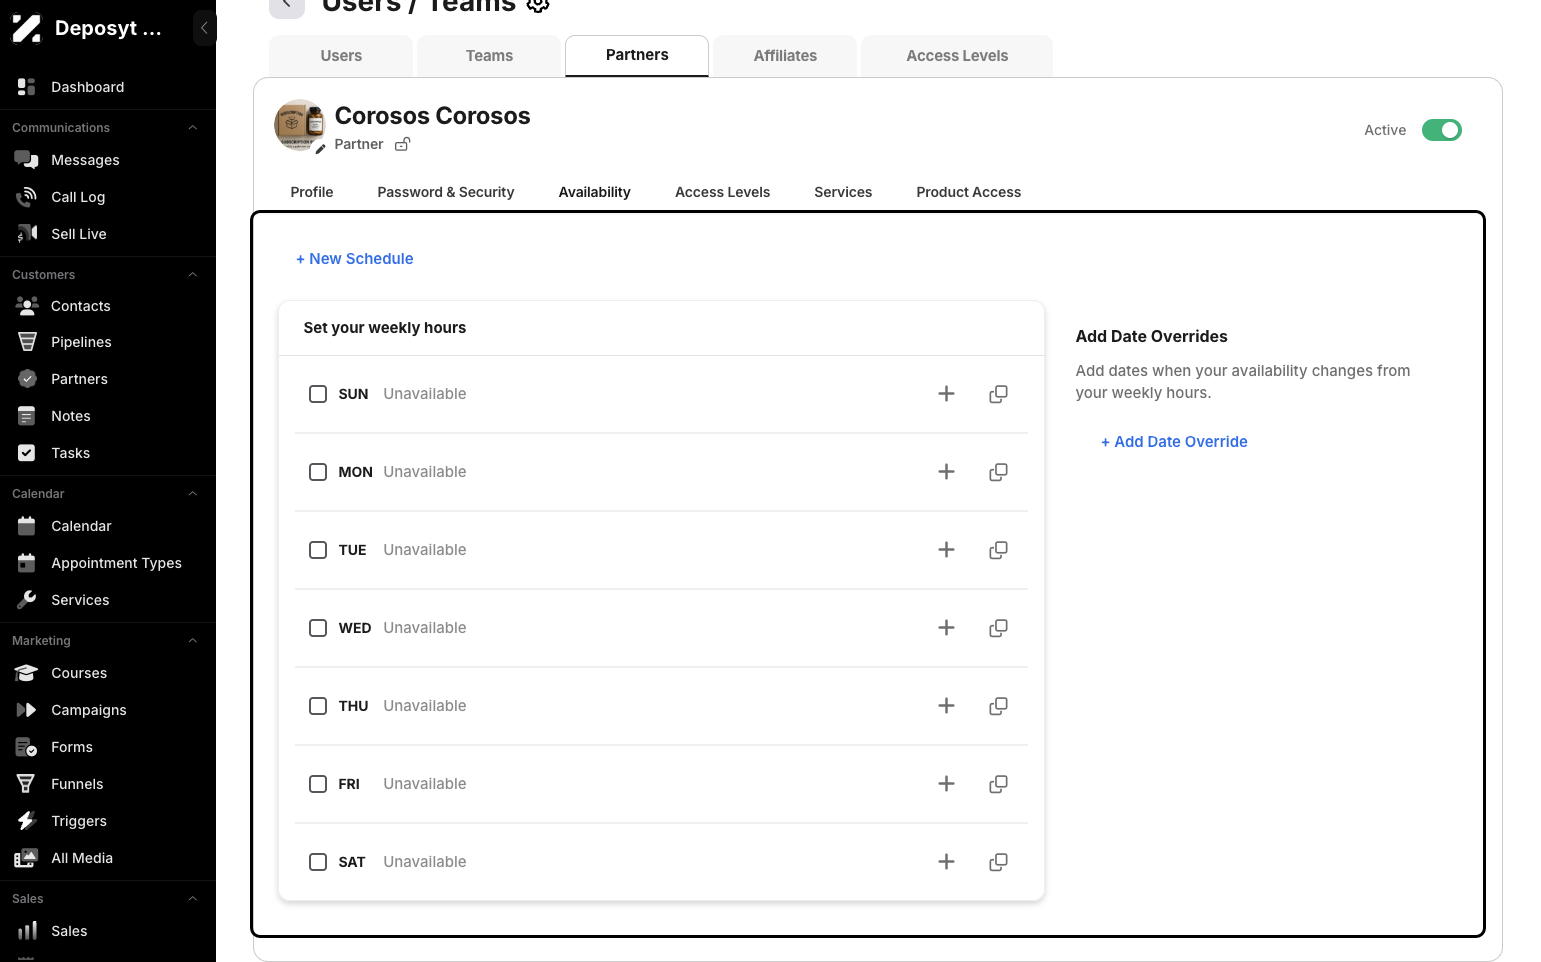Open the Messages chat icon
The image size is (1541, 962).
[27, 160]
